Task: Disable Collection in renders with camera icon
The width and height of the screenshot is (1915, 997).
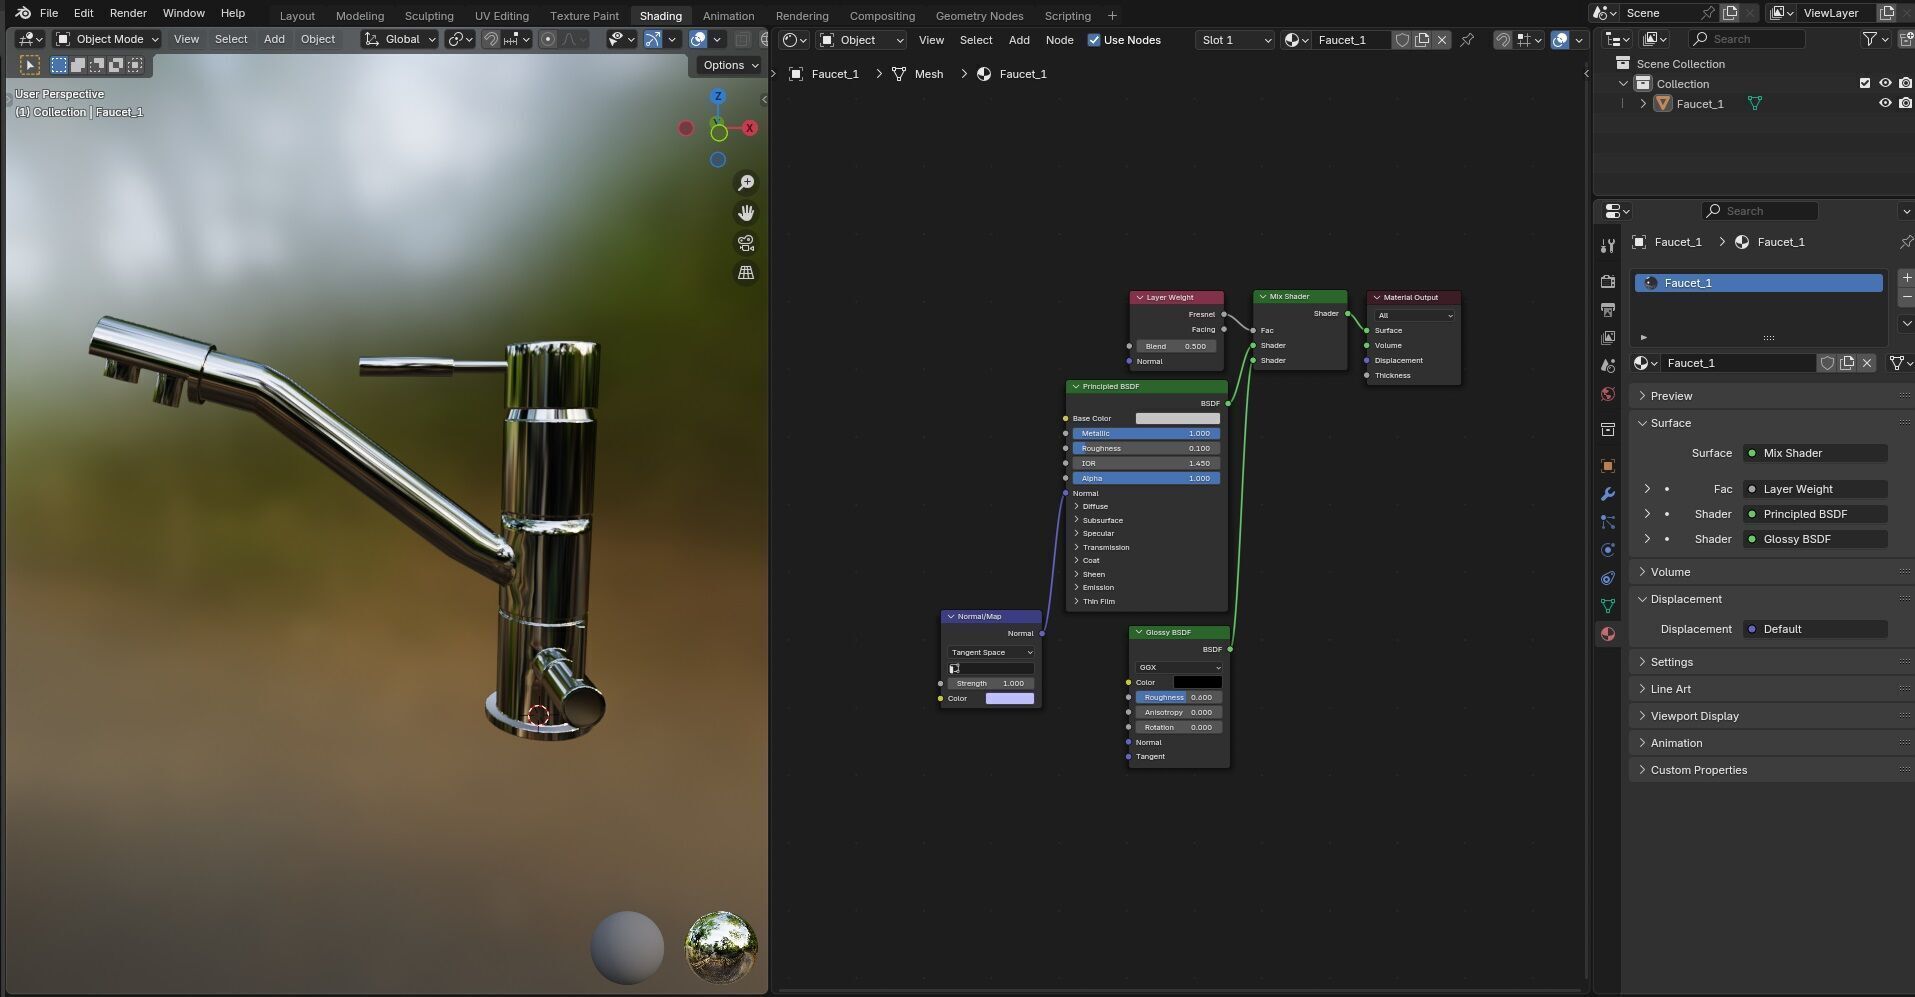Action: tap(1906, 84)
